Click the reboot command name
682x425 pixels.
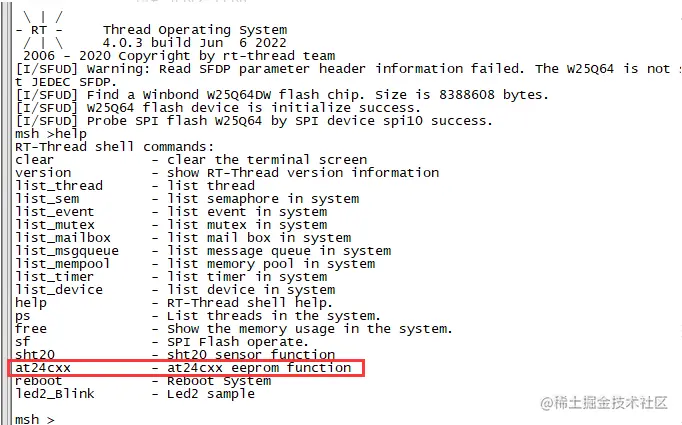[x=38, y=381]
